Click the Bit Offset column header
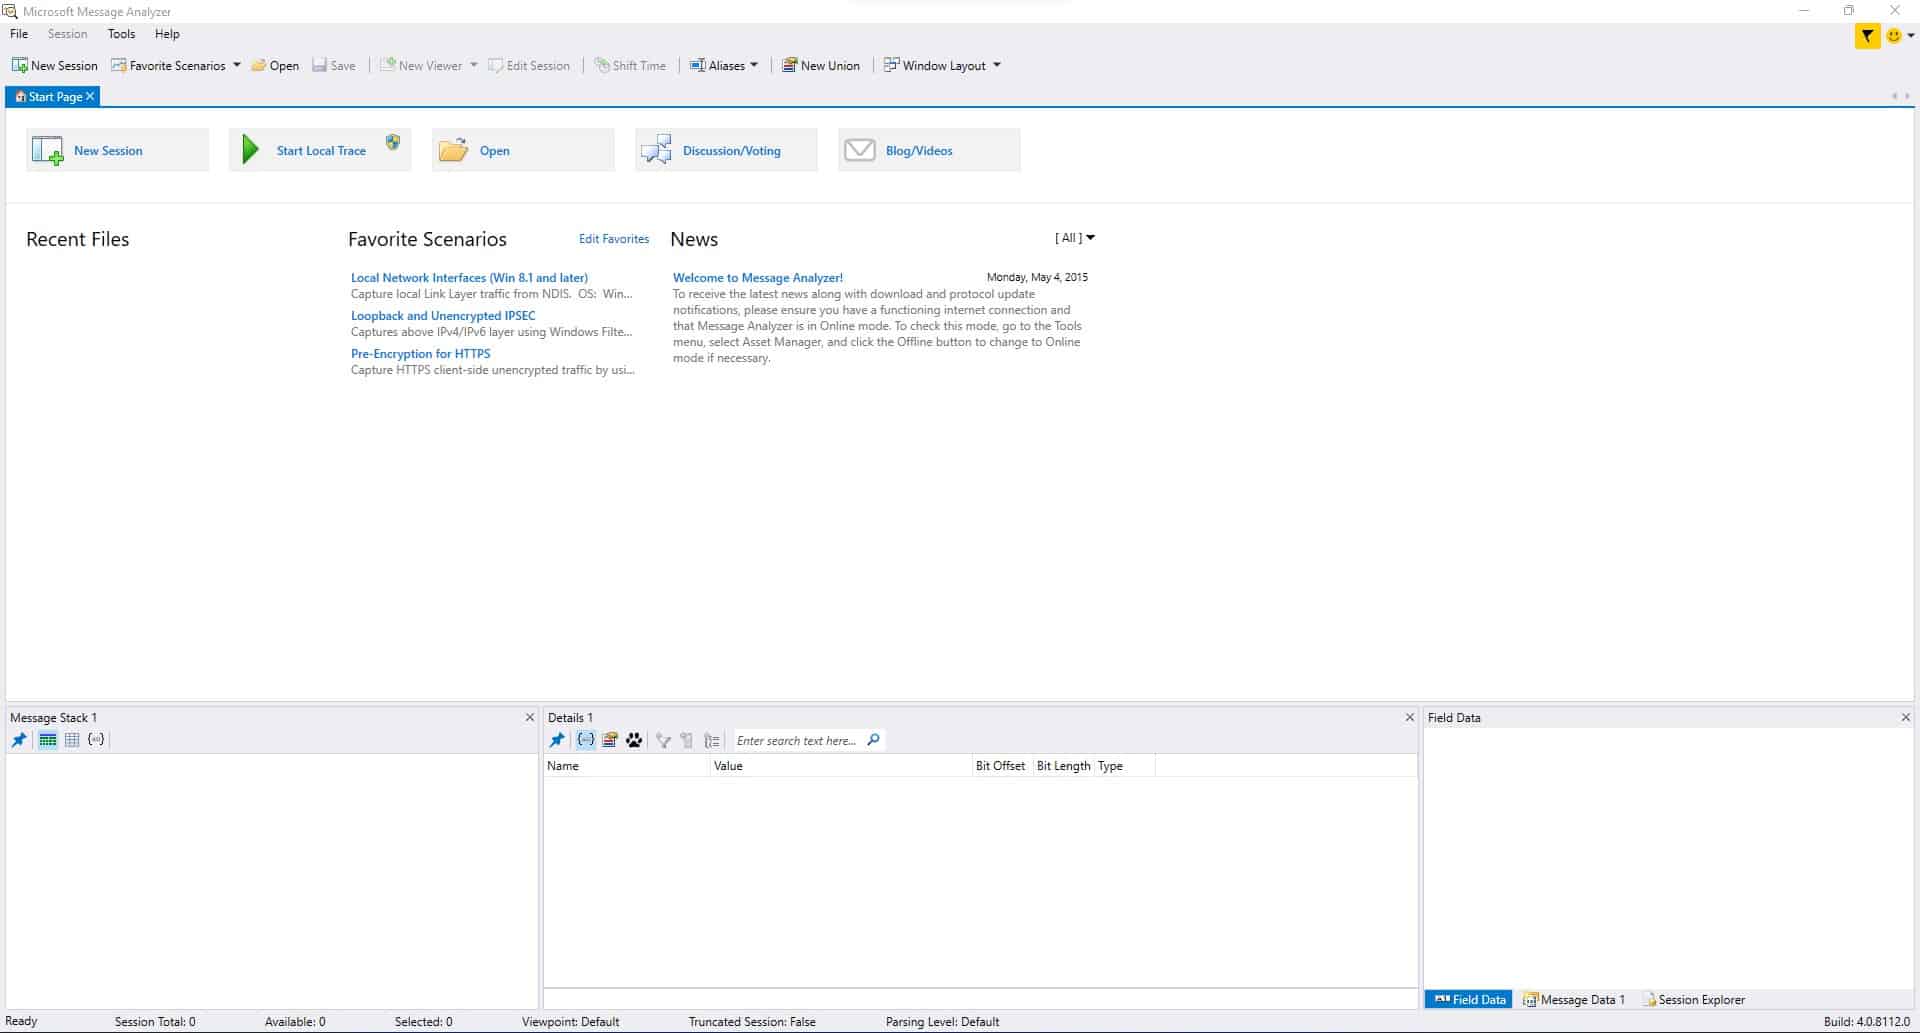Image resolution: width=1920 pixels, height=1033 pixels. [x=1001, y=766]
